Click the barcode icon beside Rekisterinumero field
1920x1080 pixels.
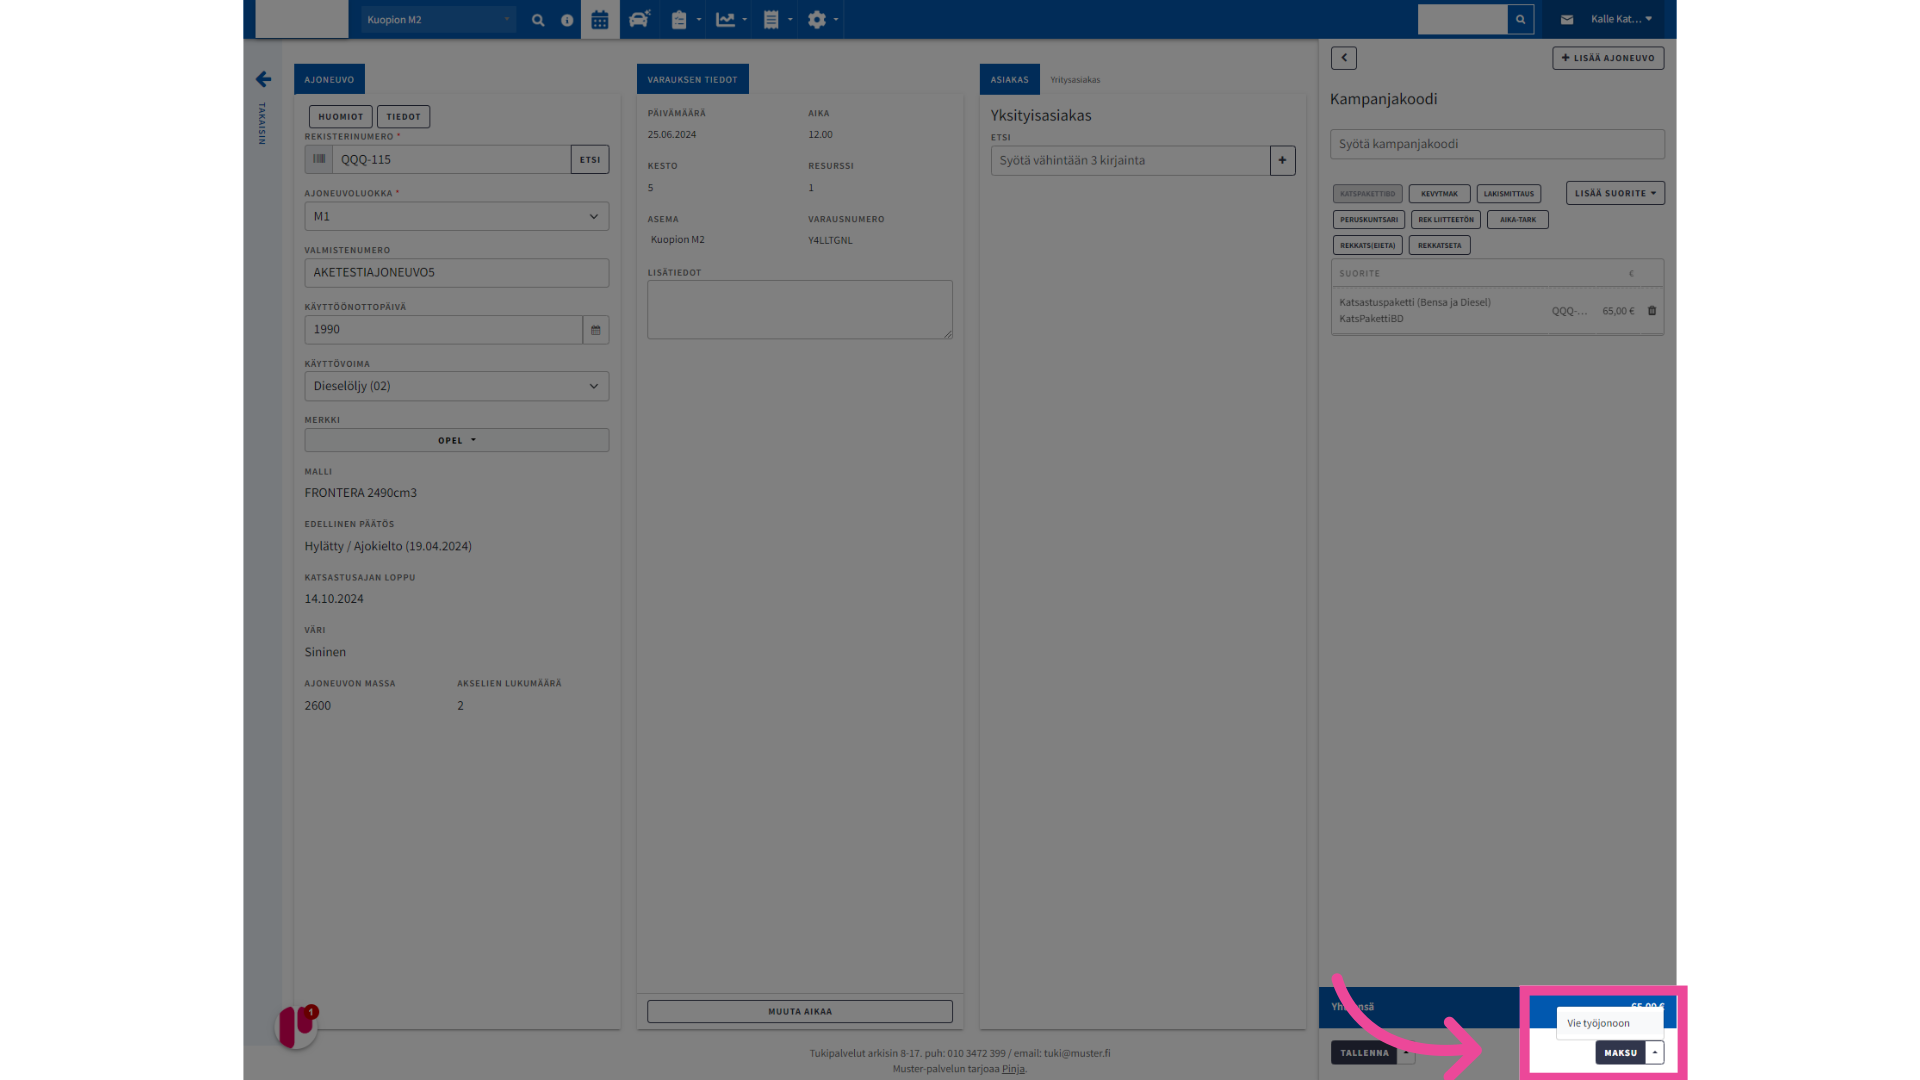click(x=319, y=159)
